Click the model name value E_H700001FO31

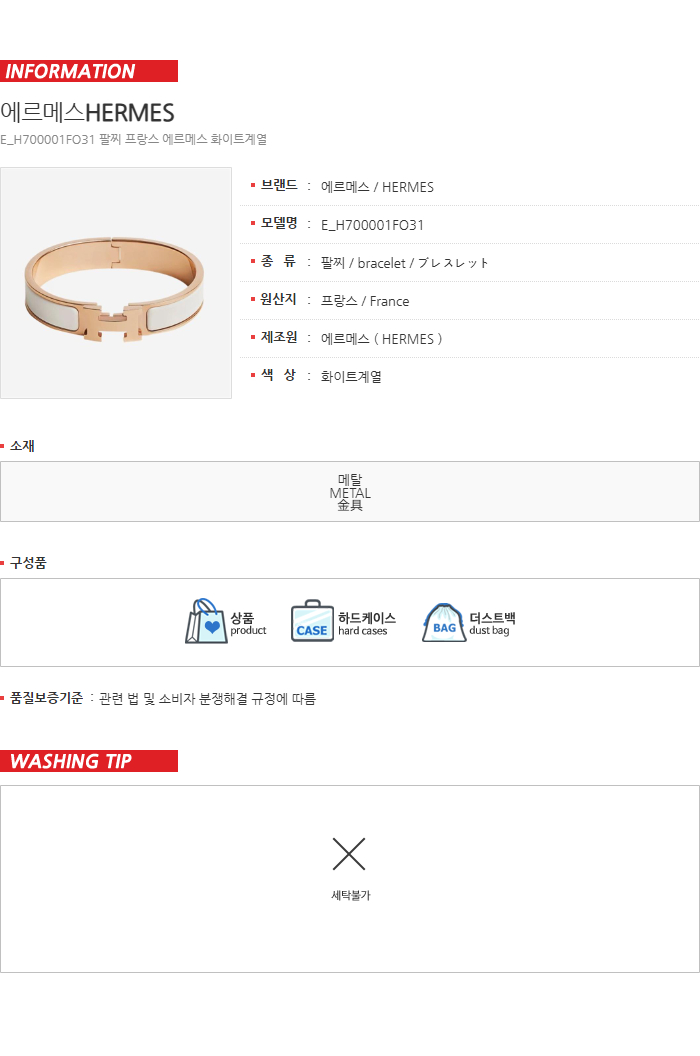pos(373,225)
